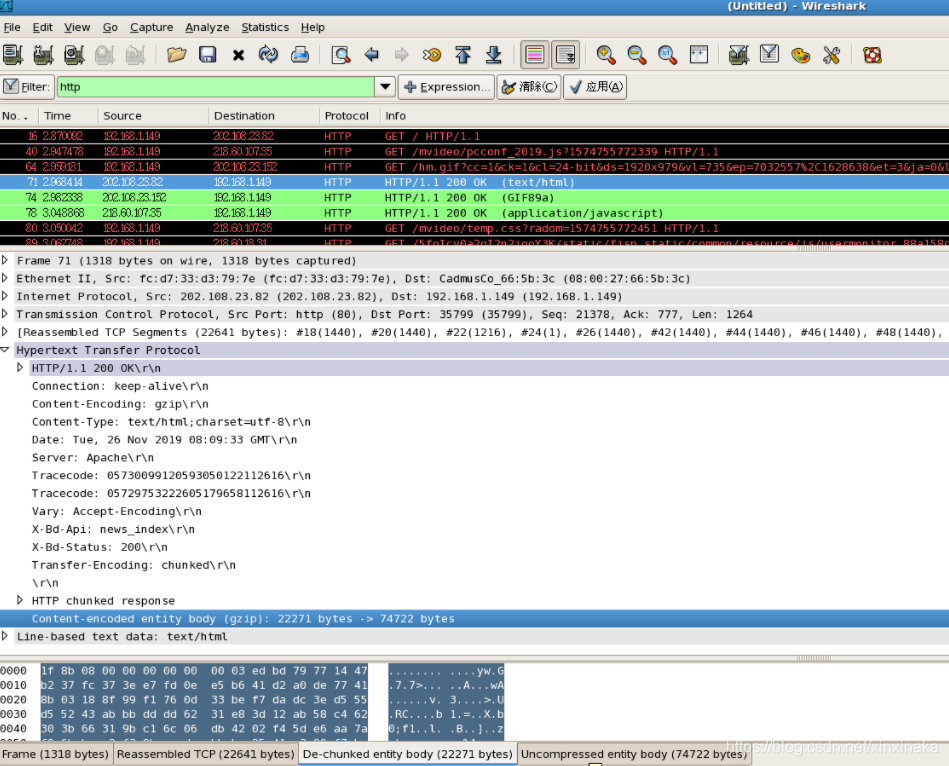Select Transfer-Encoding: chunked line
949x766 pixels.
point(134,565)
